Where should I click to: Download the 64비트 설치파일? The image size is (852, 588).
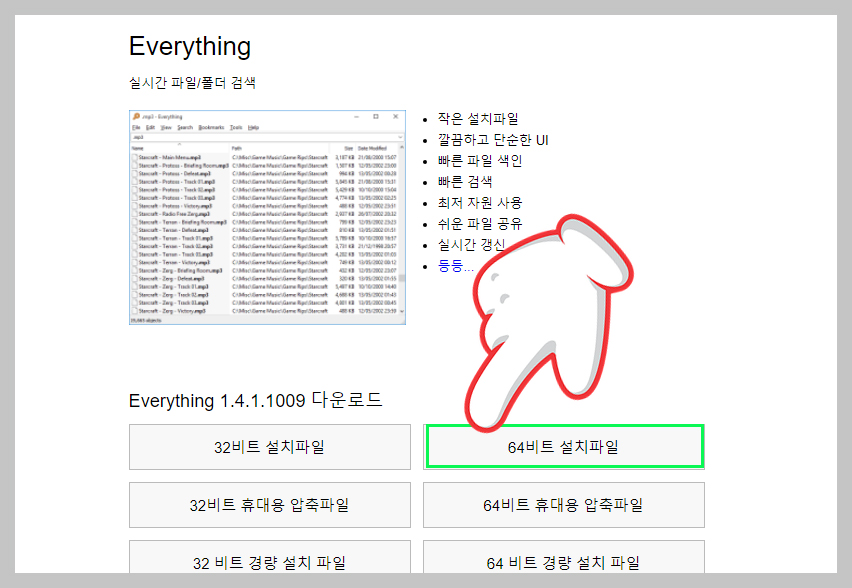click(563, 447)
